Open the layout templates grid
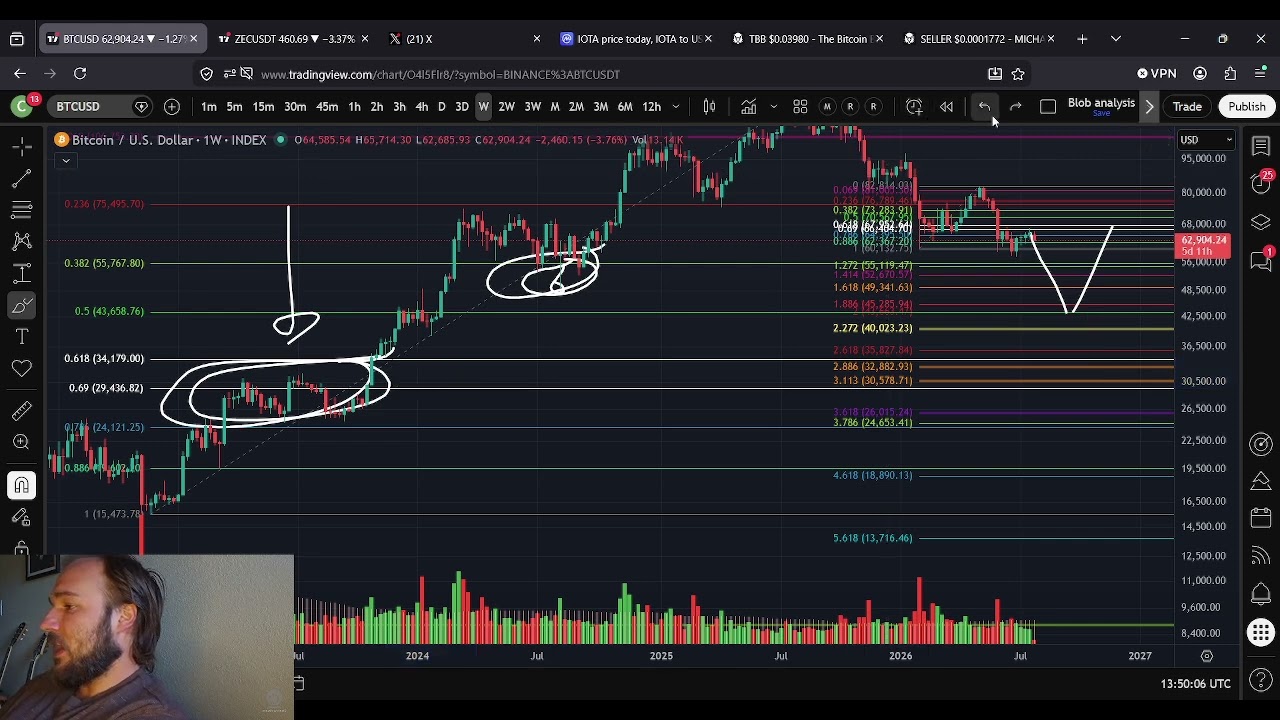This screenshot has height=720, width=1280. click(x=800, y=107)
